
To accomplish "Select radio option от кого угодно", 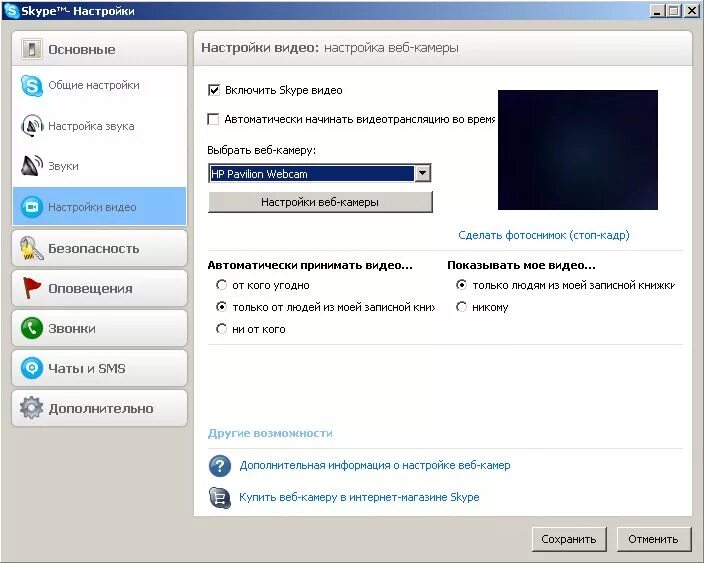I will (x=221, y=285).
